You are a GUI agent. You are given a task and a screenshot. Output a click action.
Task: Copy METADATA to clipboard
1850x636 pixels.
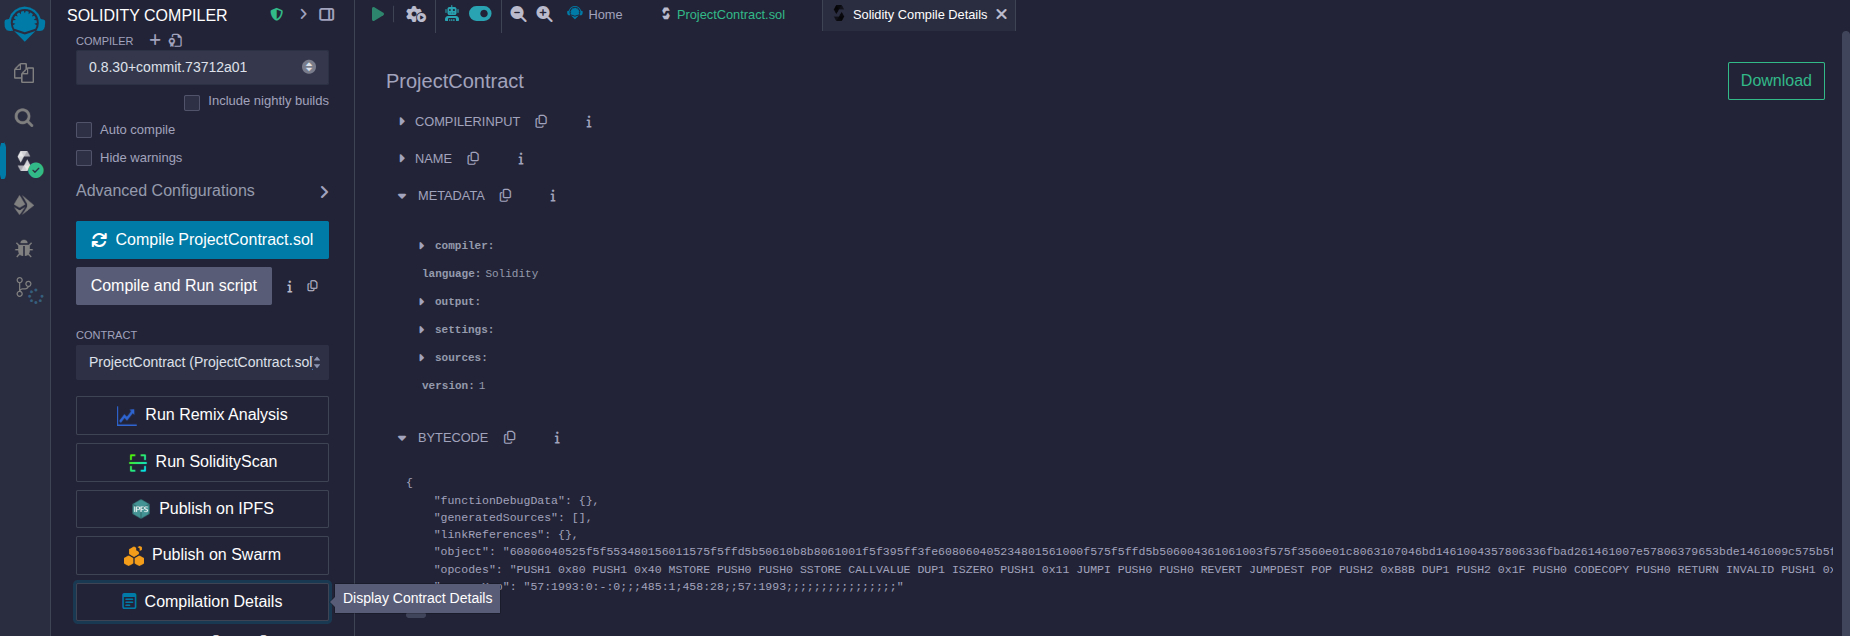pyautogui.click(x=505, y=195)
